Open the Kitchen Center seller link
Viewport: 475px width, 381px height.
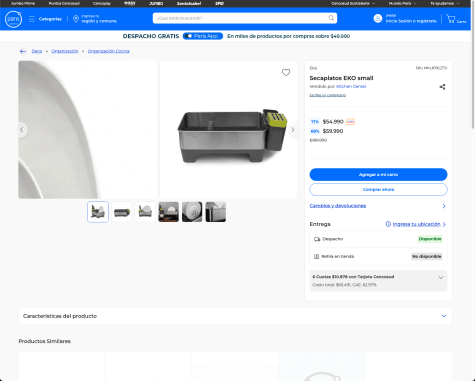[351, 86]
